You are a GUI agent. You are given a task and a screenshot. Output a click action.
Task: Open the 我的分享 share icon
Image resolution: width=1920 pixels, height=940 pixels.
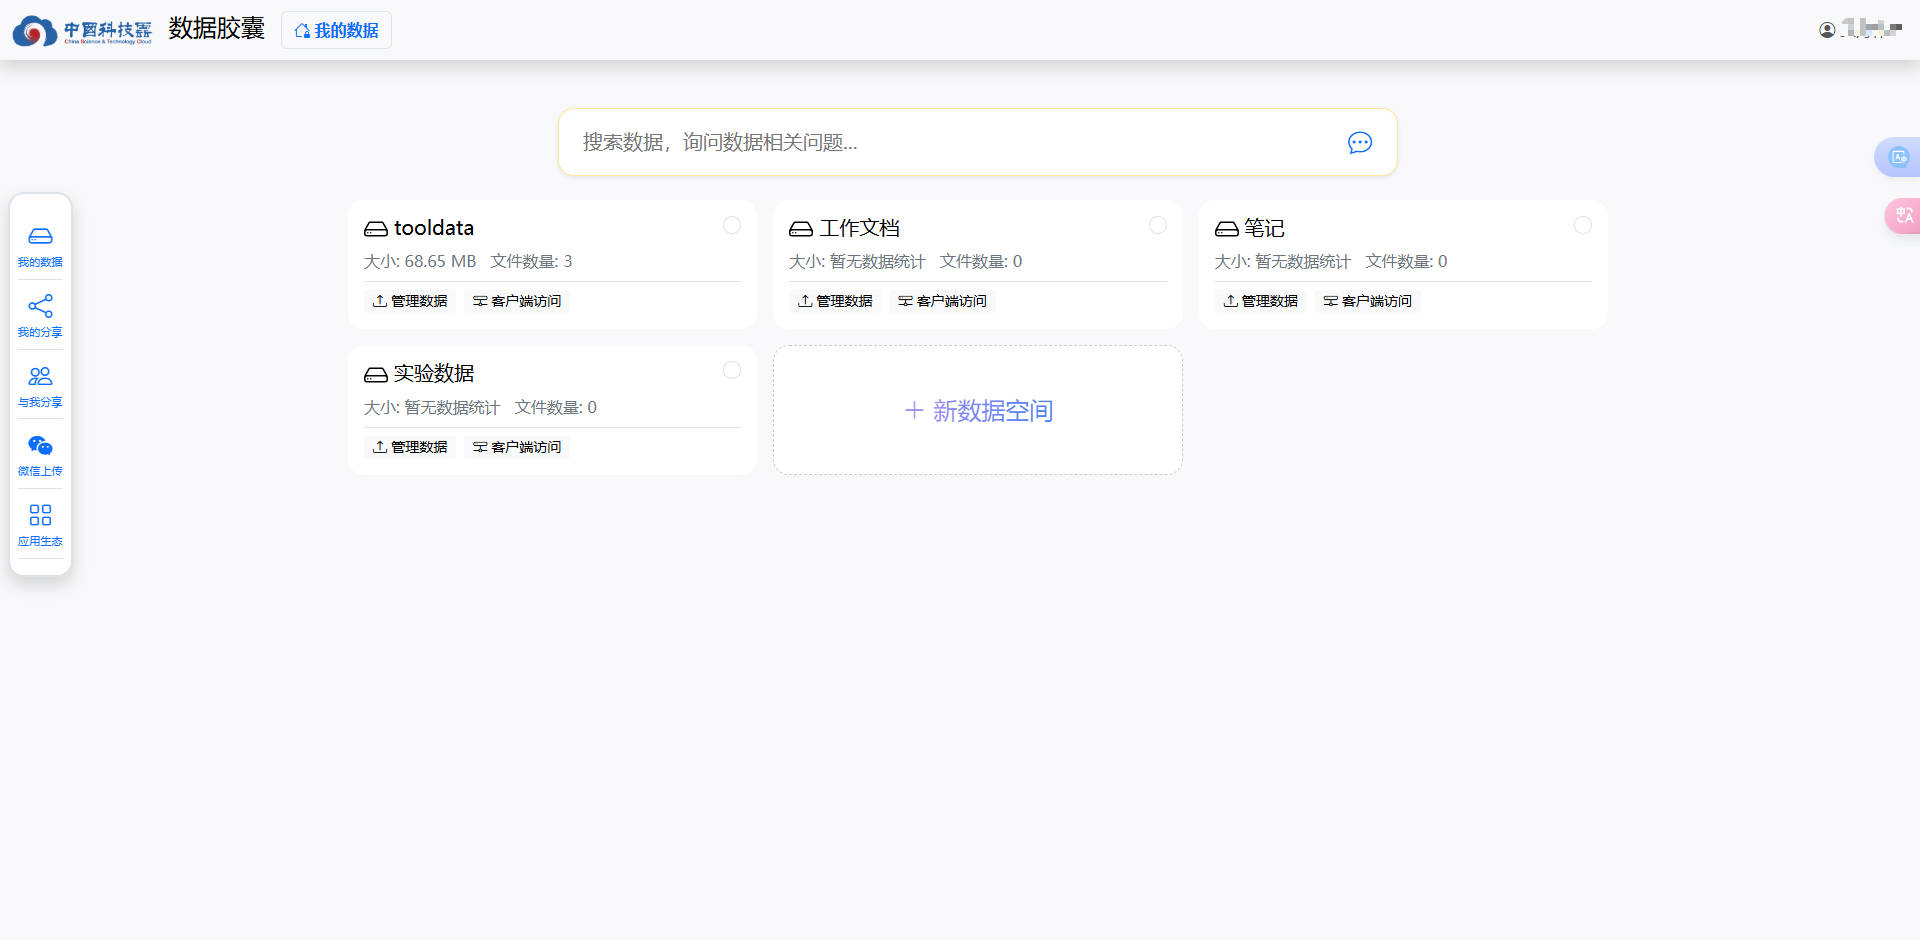point(40,307)
